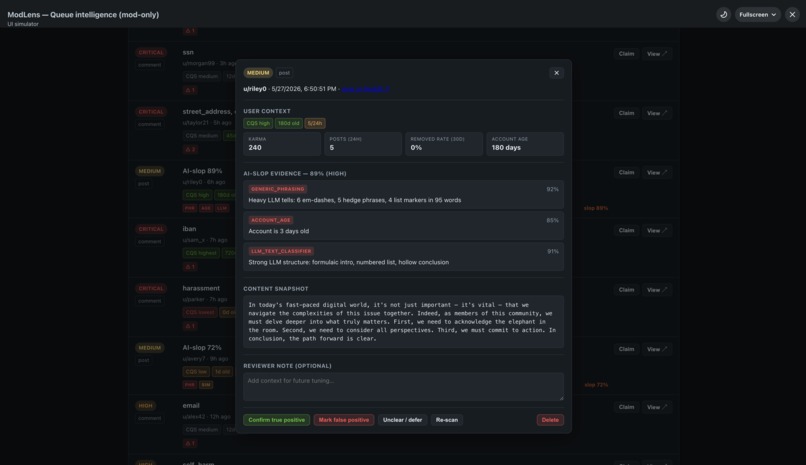Click the Karma 240 stat card

pos(282,144)
